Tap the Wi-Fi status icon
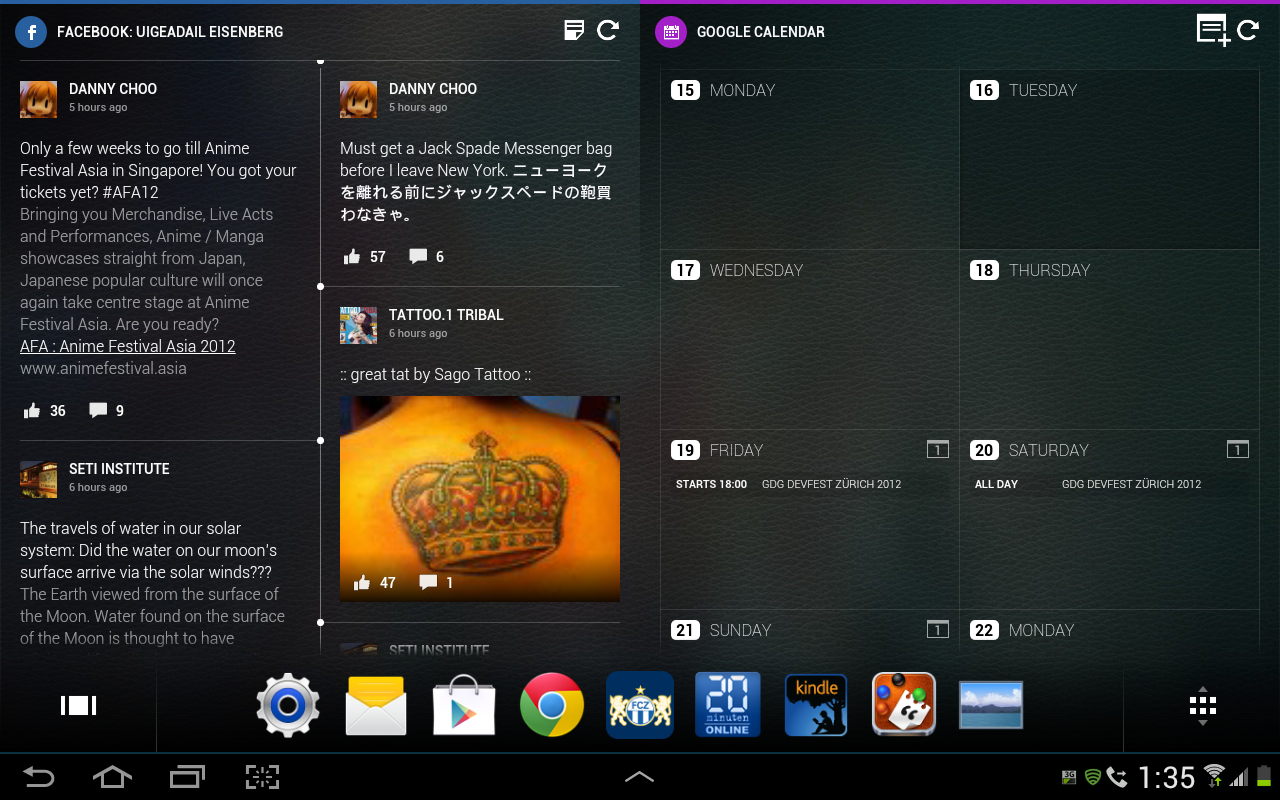Image resolution: width=1280 pixels, height=800 pixels. [1214, 775]
